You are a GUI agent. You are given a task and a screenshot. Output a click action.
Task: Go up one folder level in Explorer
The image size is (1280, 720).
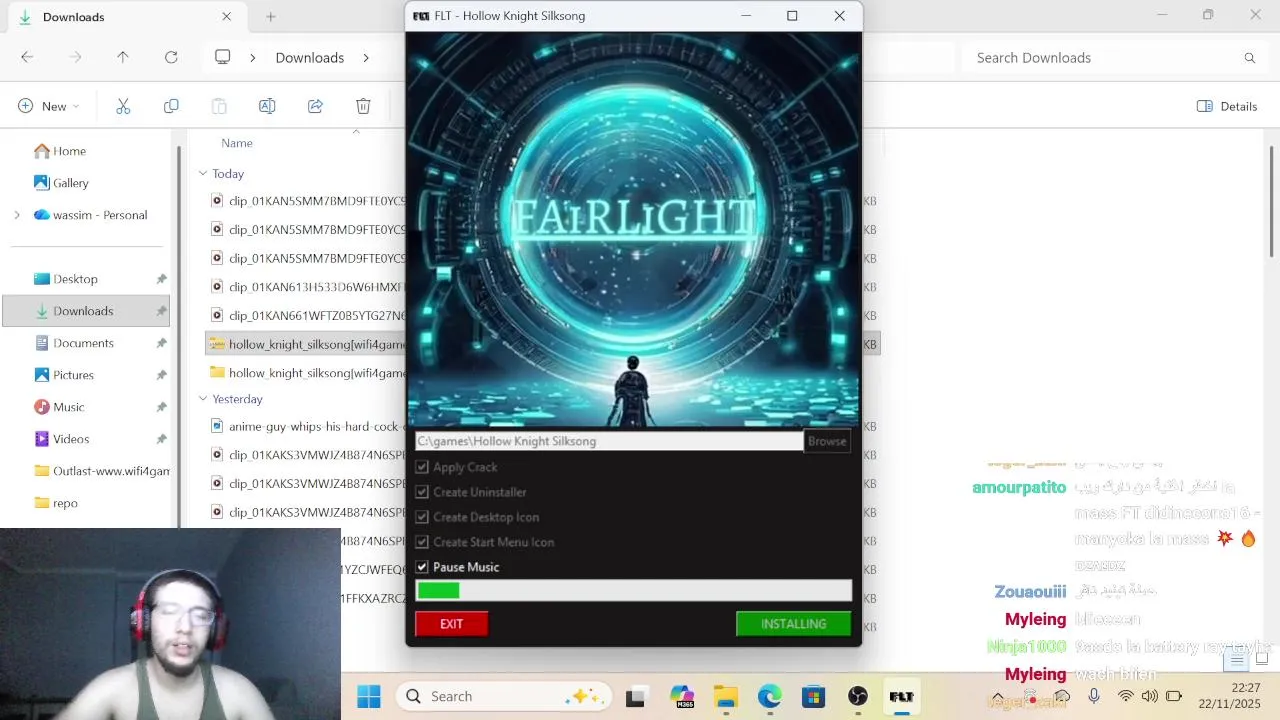[x=123, y=57]
